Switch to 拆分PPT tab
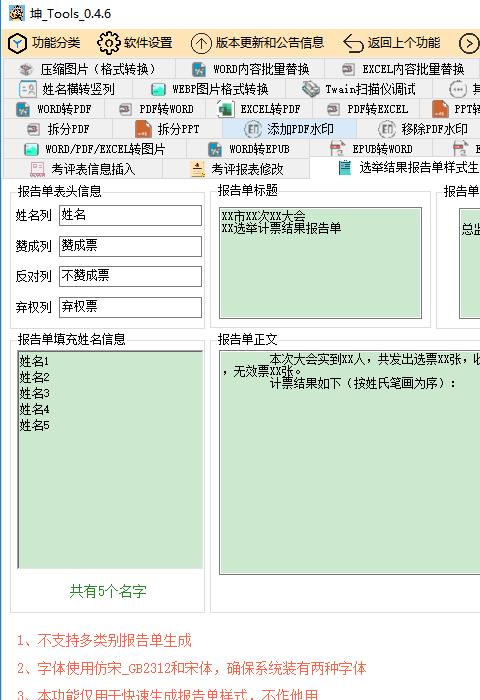Screen dimensions: 480x700 pos(167,129)
